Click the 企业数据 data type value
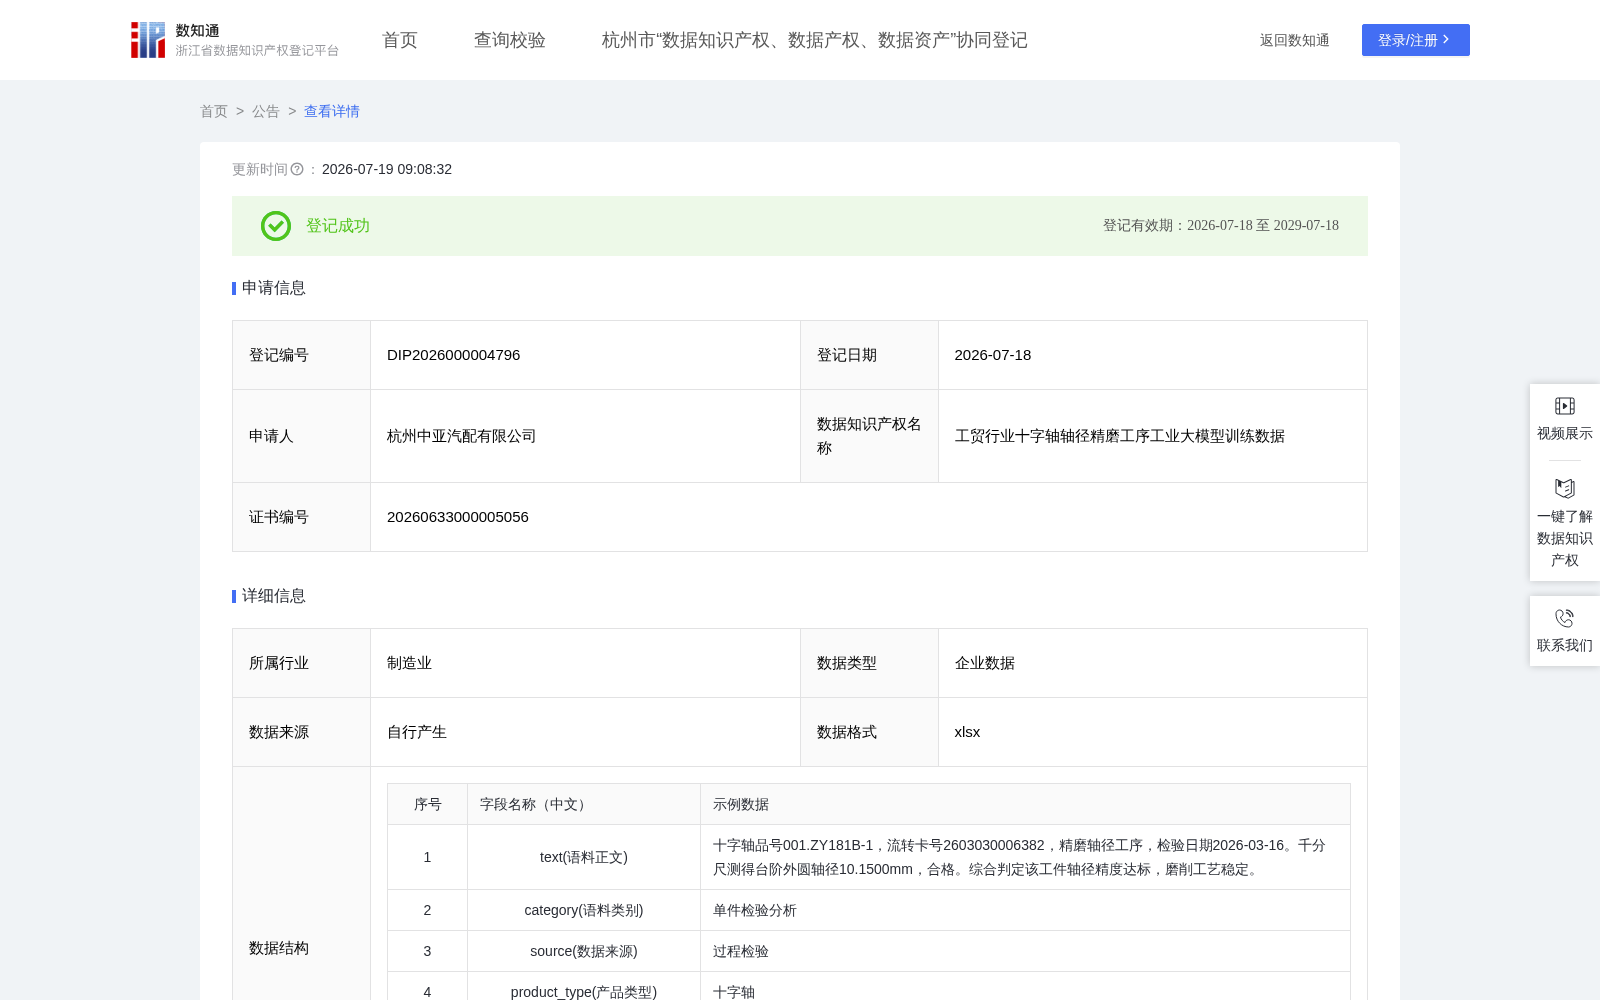1600x1000 pixels. [985, 663]
